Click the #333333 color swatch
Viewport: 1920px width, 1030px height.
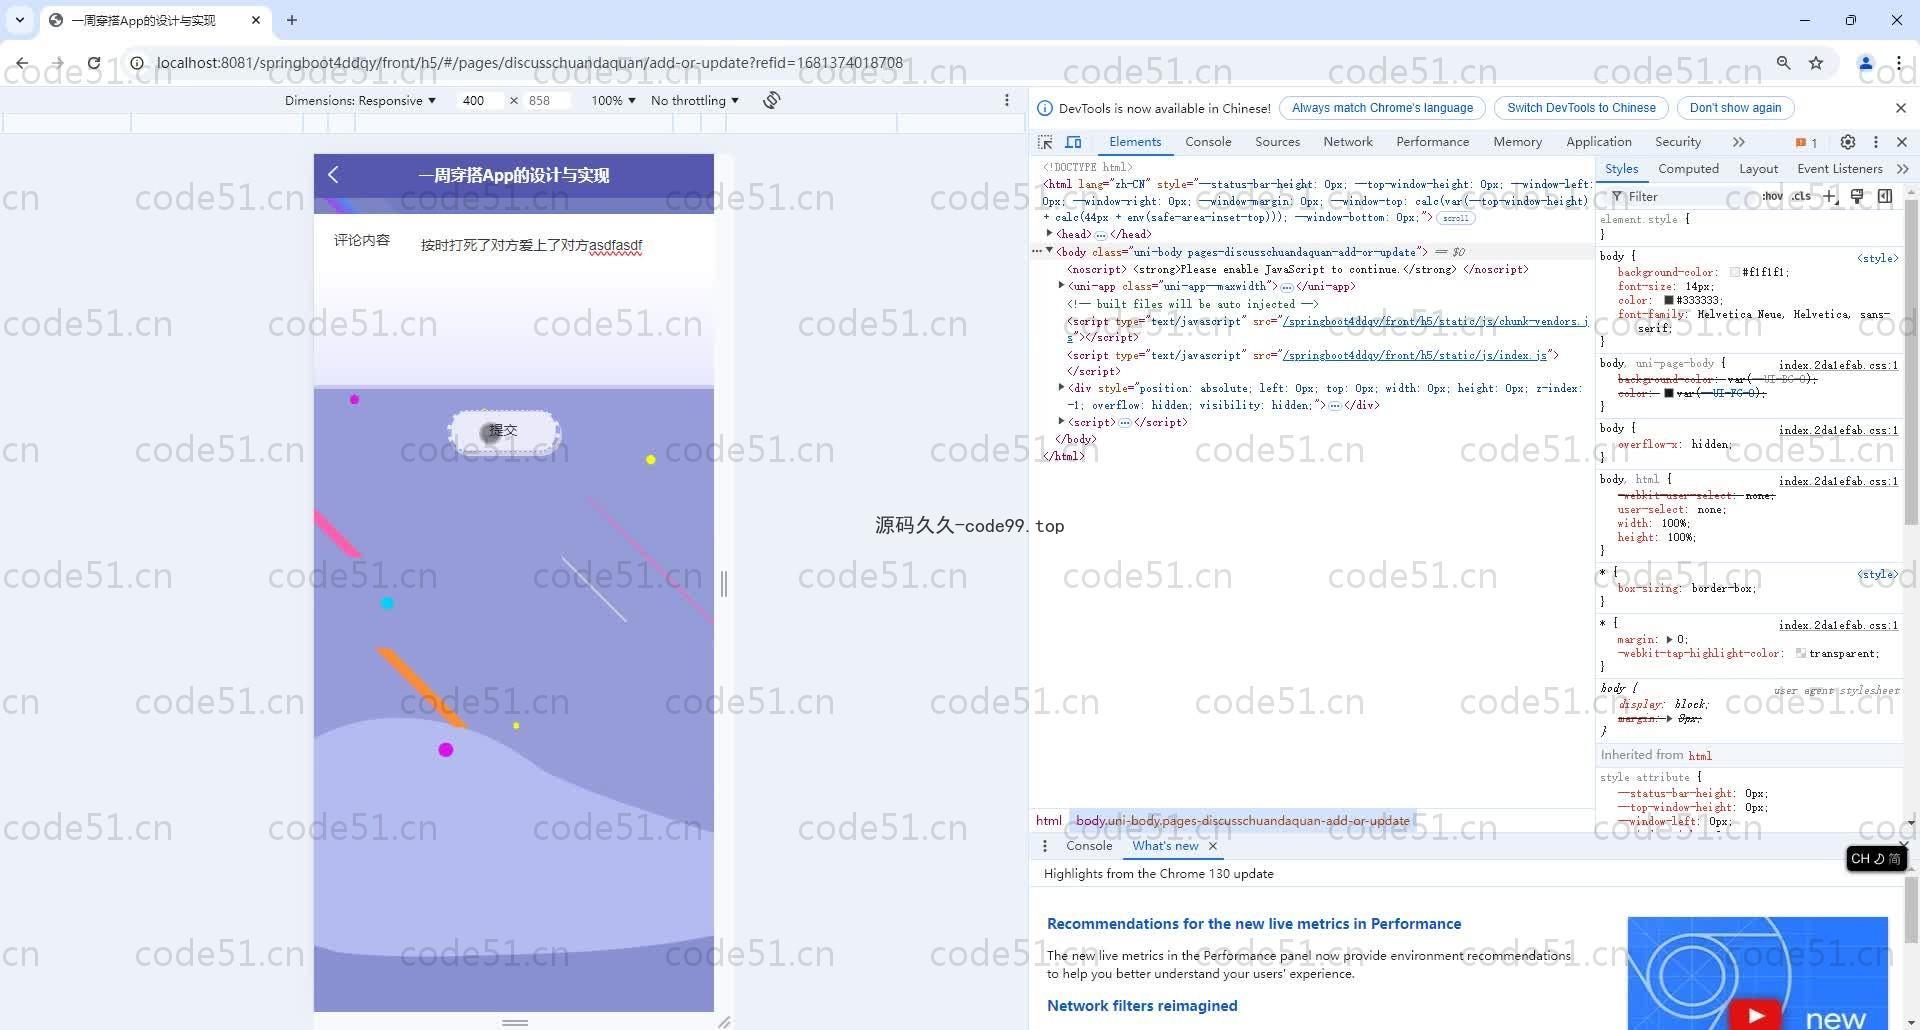[1669, 300]
